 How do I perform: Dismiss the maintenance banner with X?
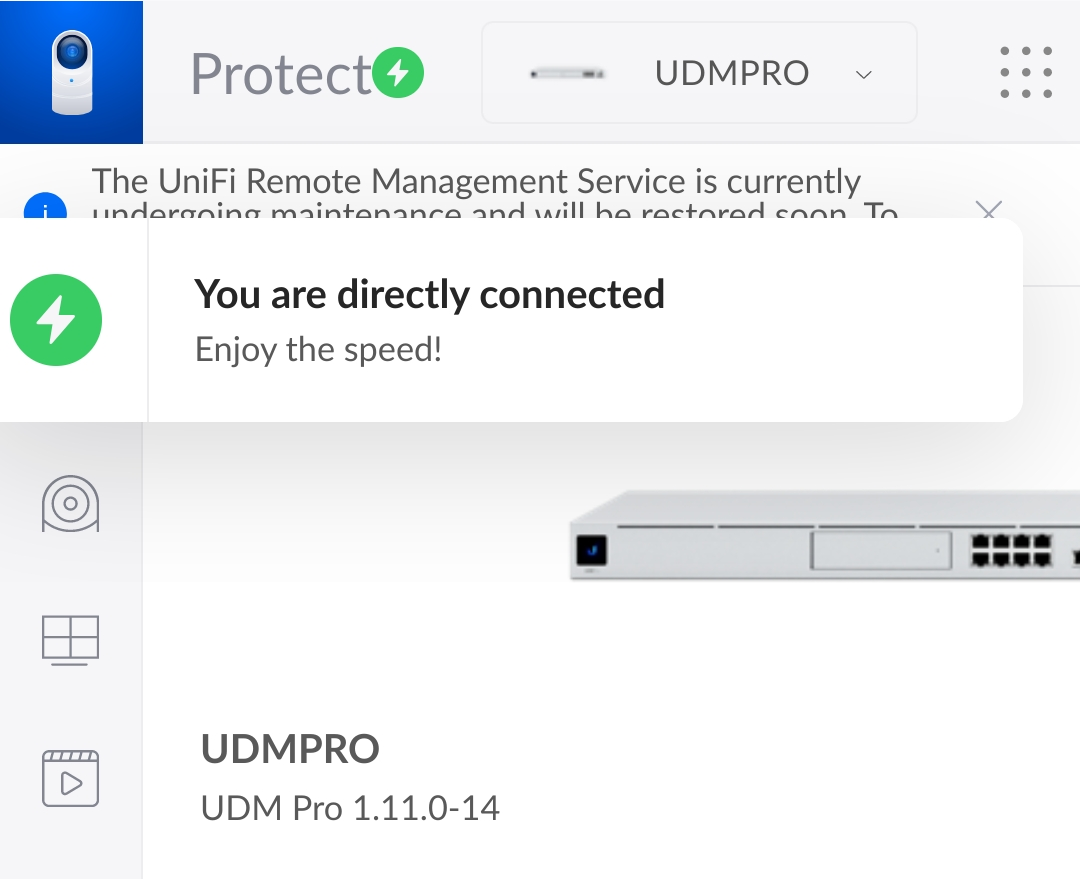(x=988, y=209)
